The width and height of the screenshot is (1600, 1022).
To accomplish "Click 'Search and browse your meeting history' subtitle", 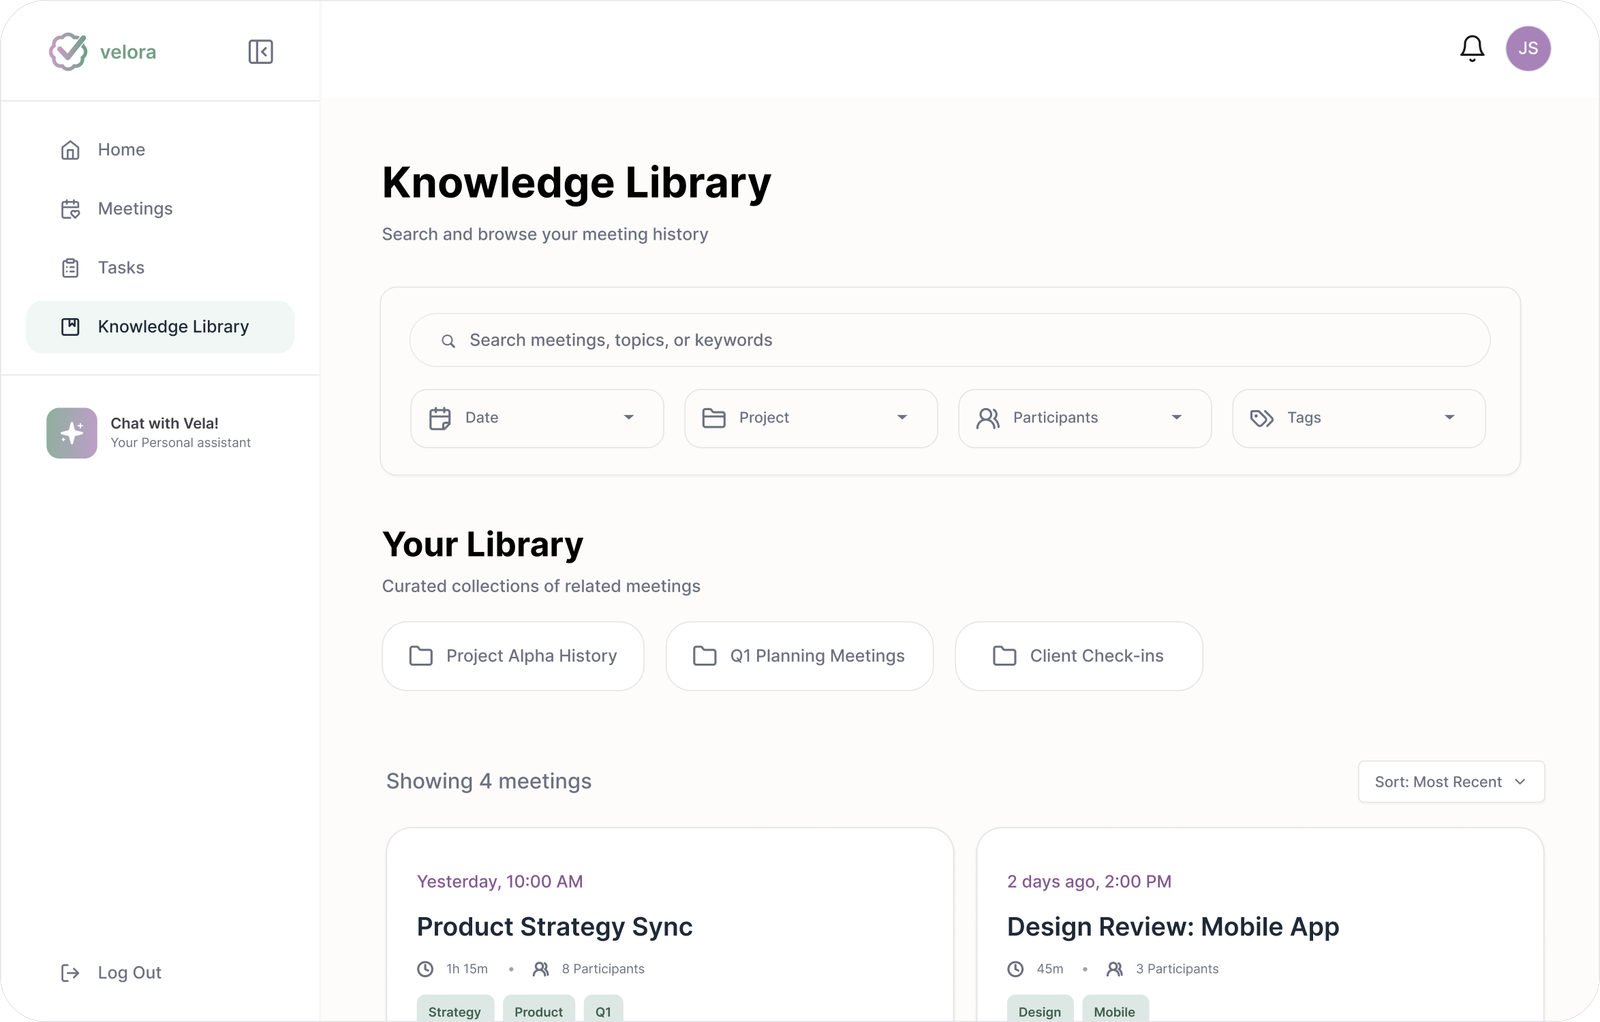I will coord(545,234).
